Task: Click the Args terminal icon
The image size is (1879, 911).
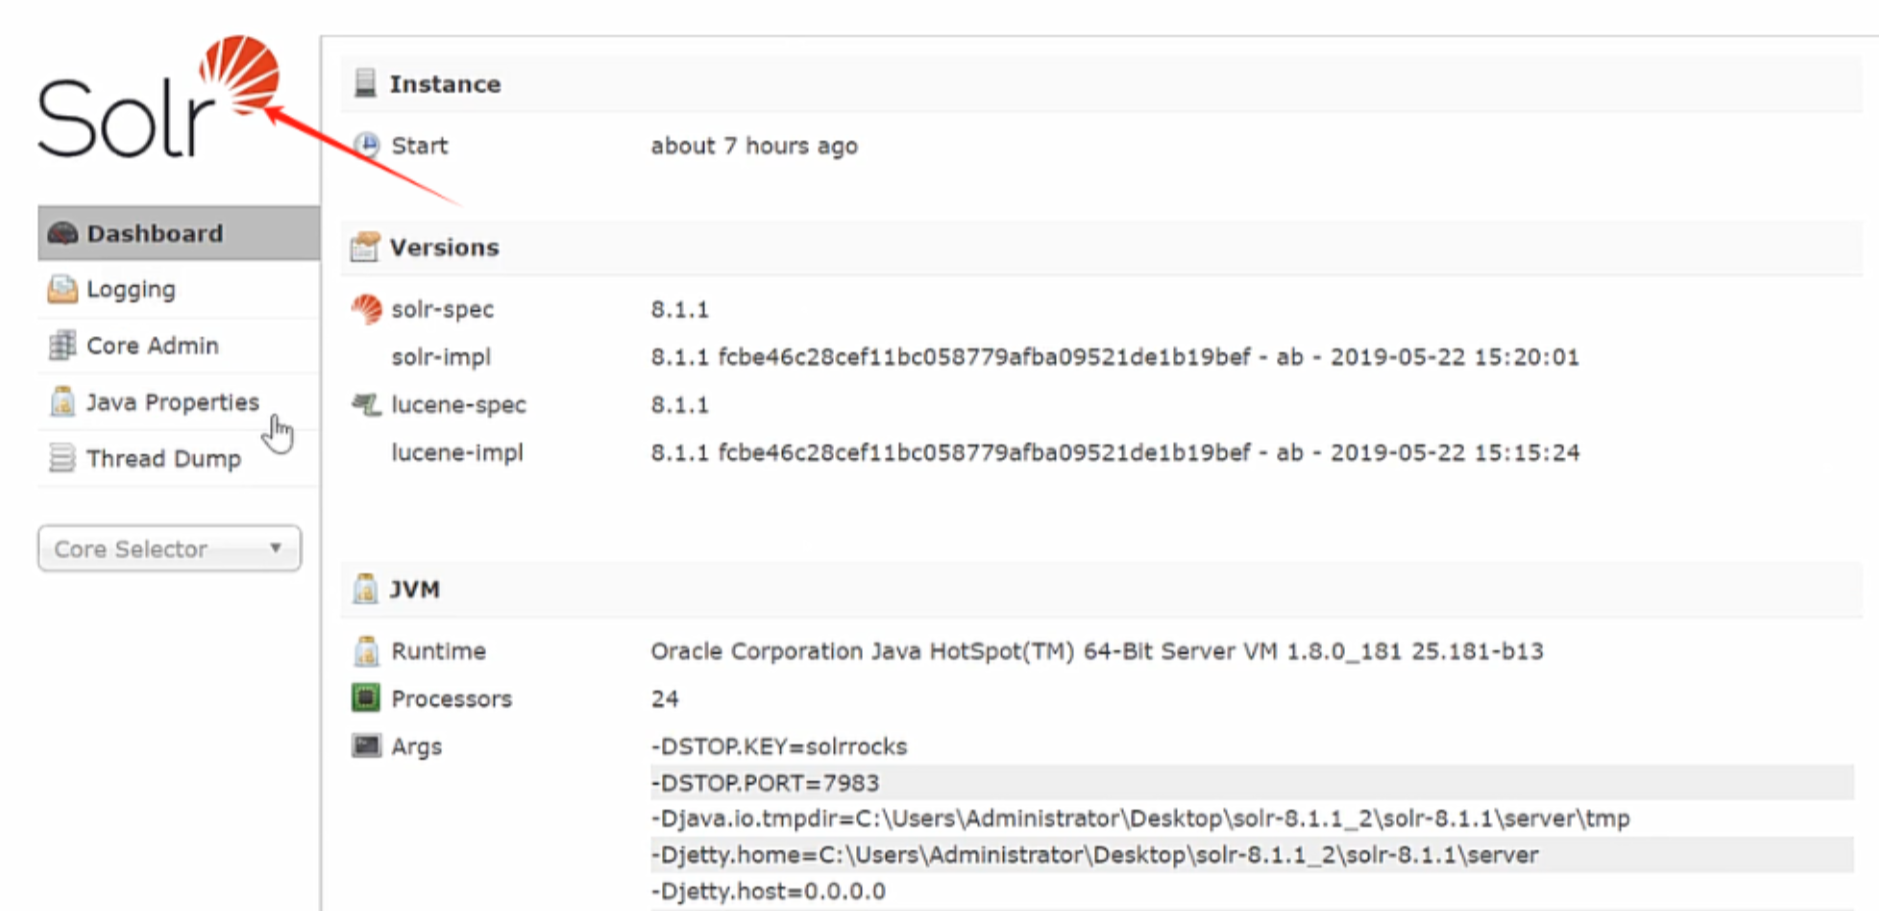Action: point(366,746)
